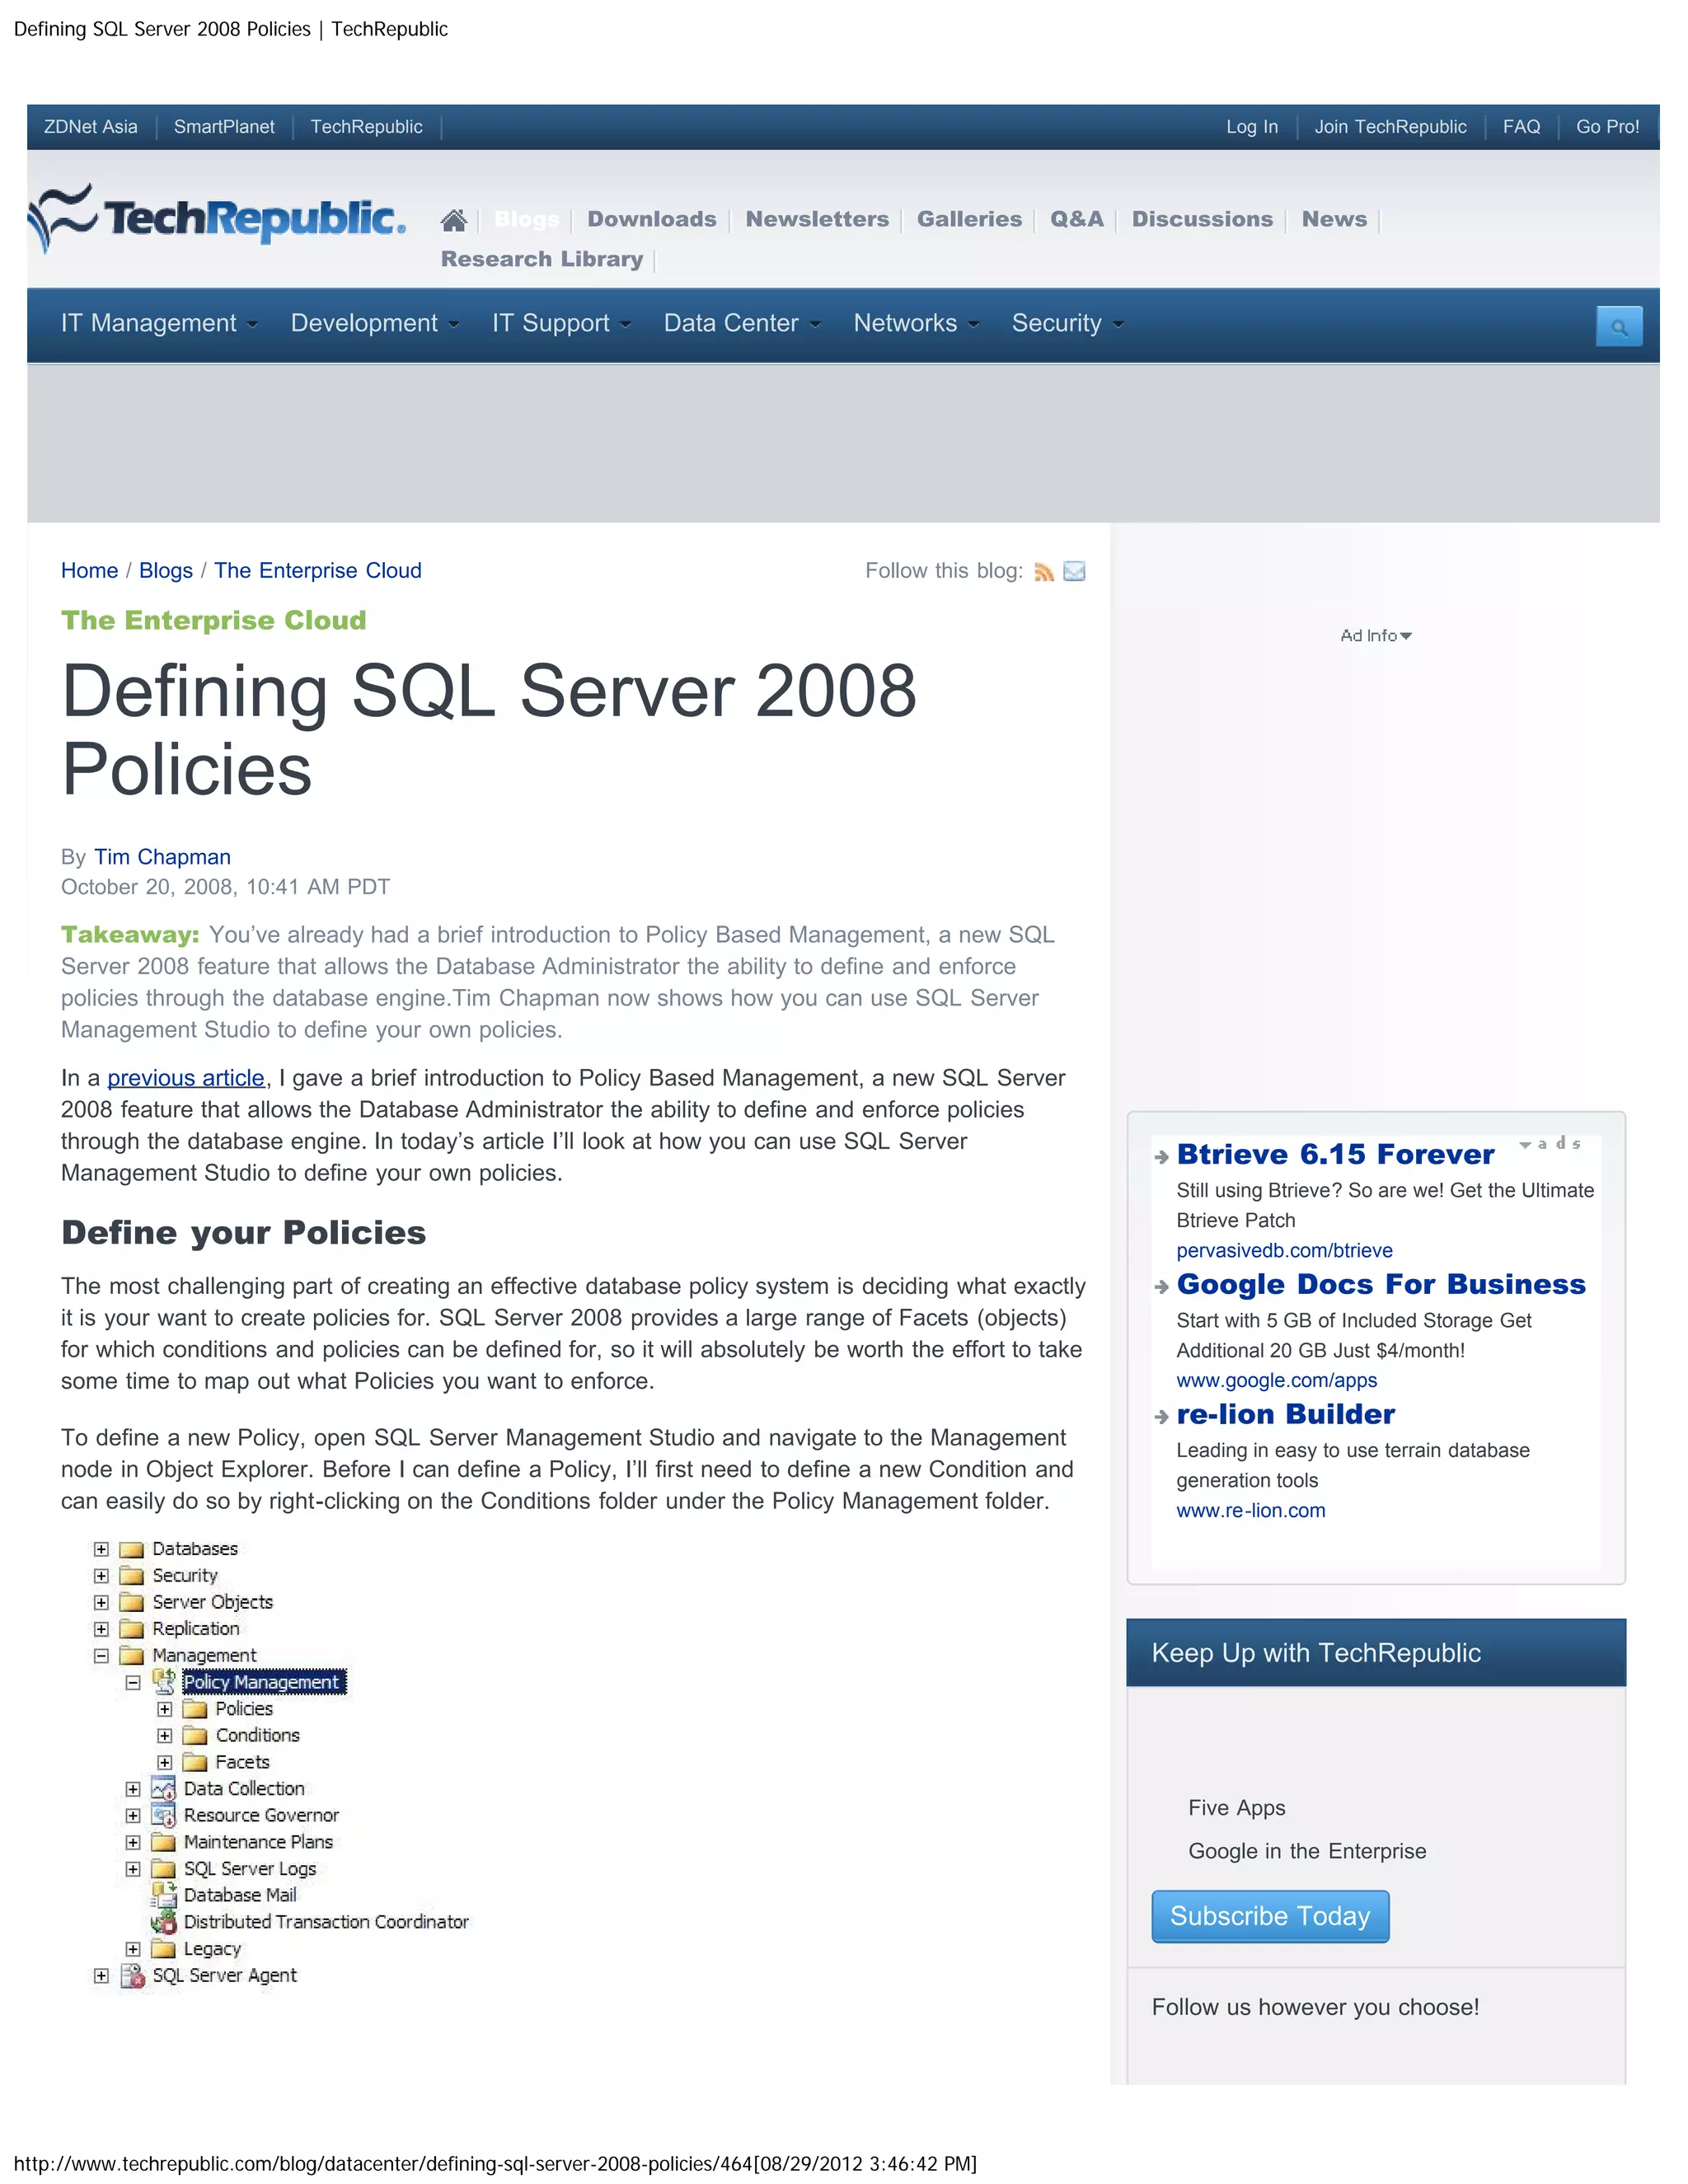
Task: Collapse the Management tree node
Action: tap(101, 1655)
